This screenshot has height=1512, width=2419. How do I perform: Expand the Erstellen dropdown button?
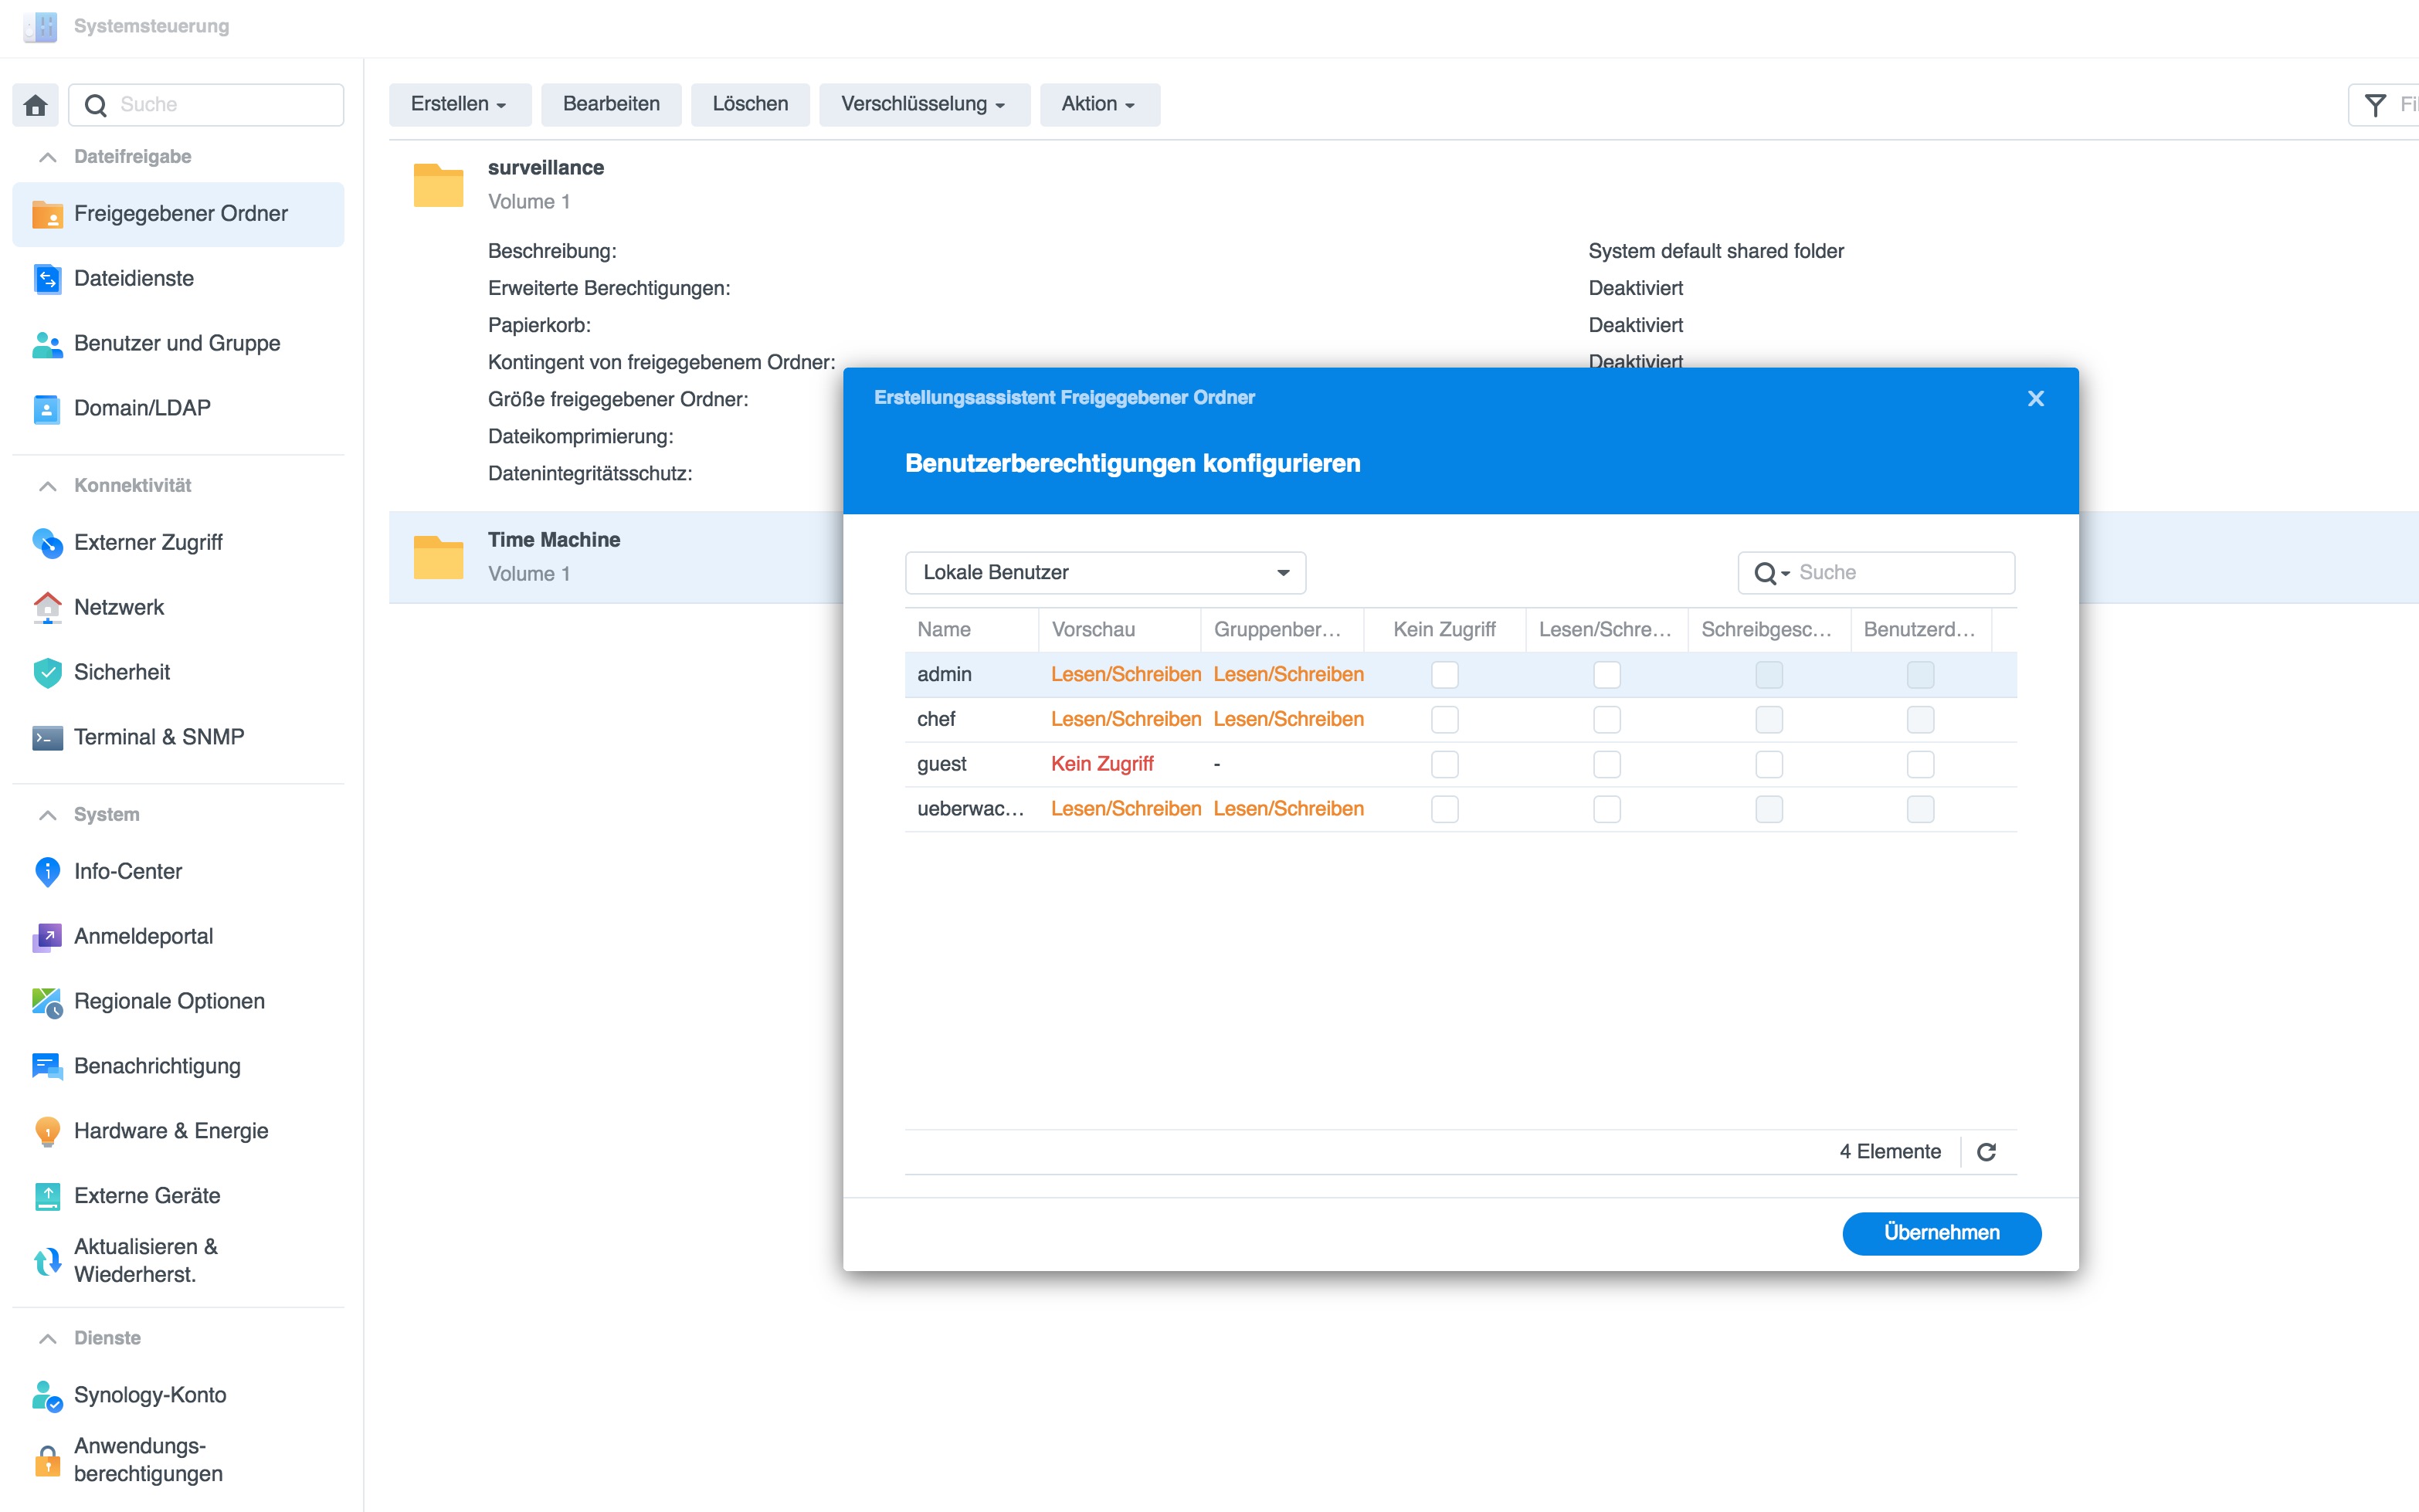pos(459,104)
